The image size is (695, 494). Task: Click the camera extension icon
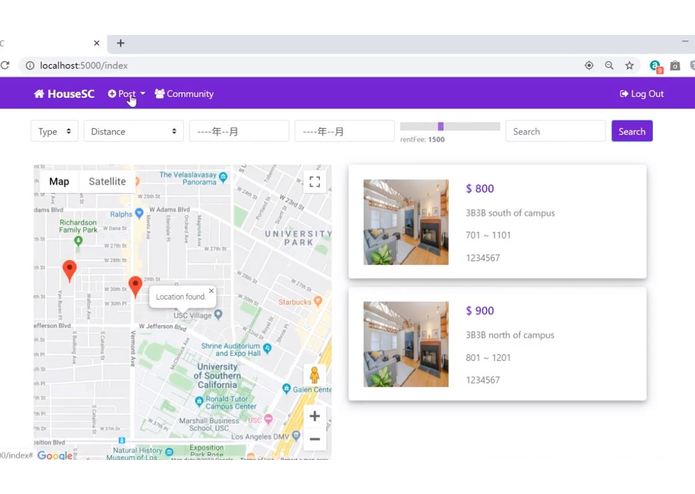(675, 66)
